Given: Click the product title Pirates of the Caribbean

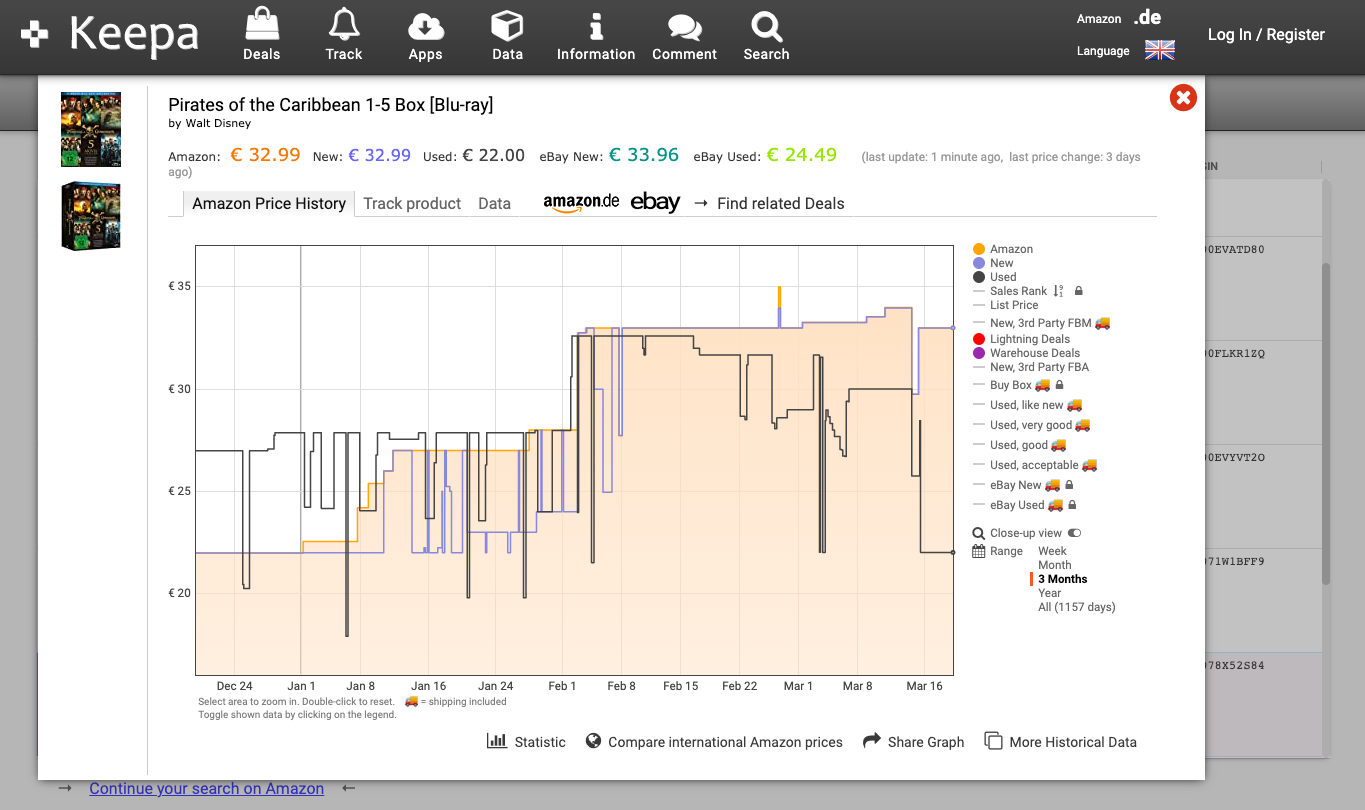Looking at the screenshot, I should [x=331, y=105].
